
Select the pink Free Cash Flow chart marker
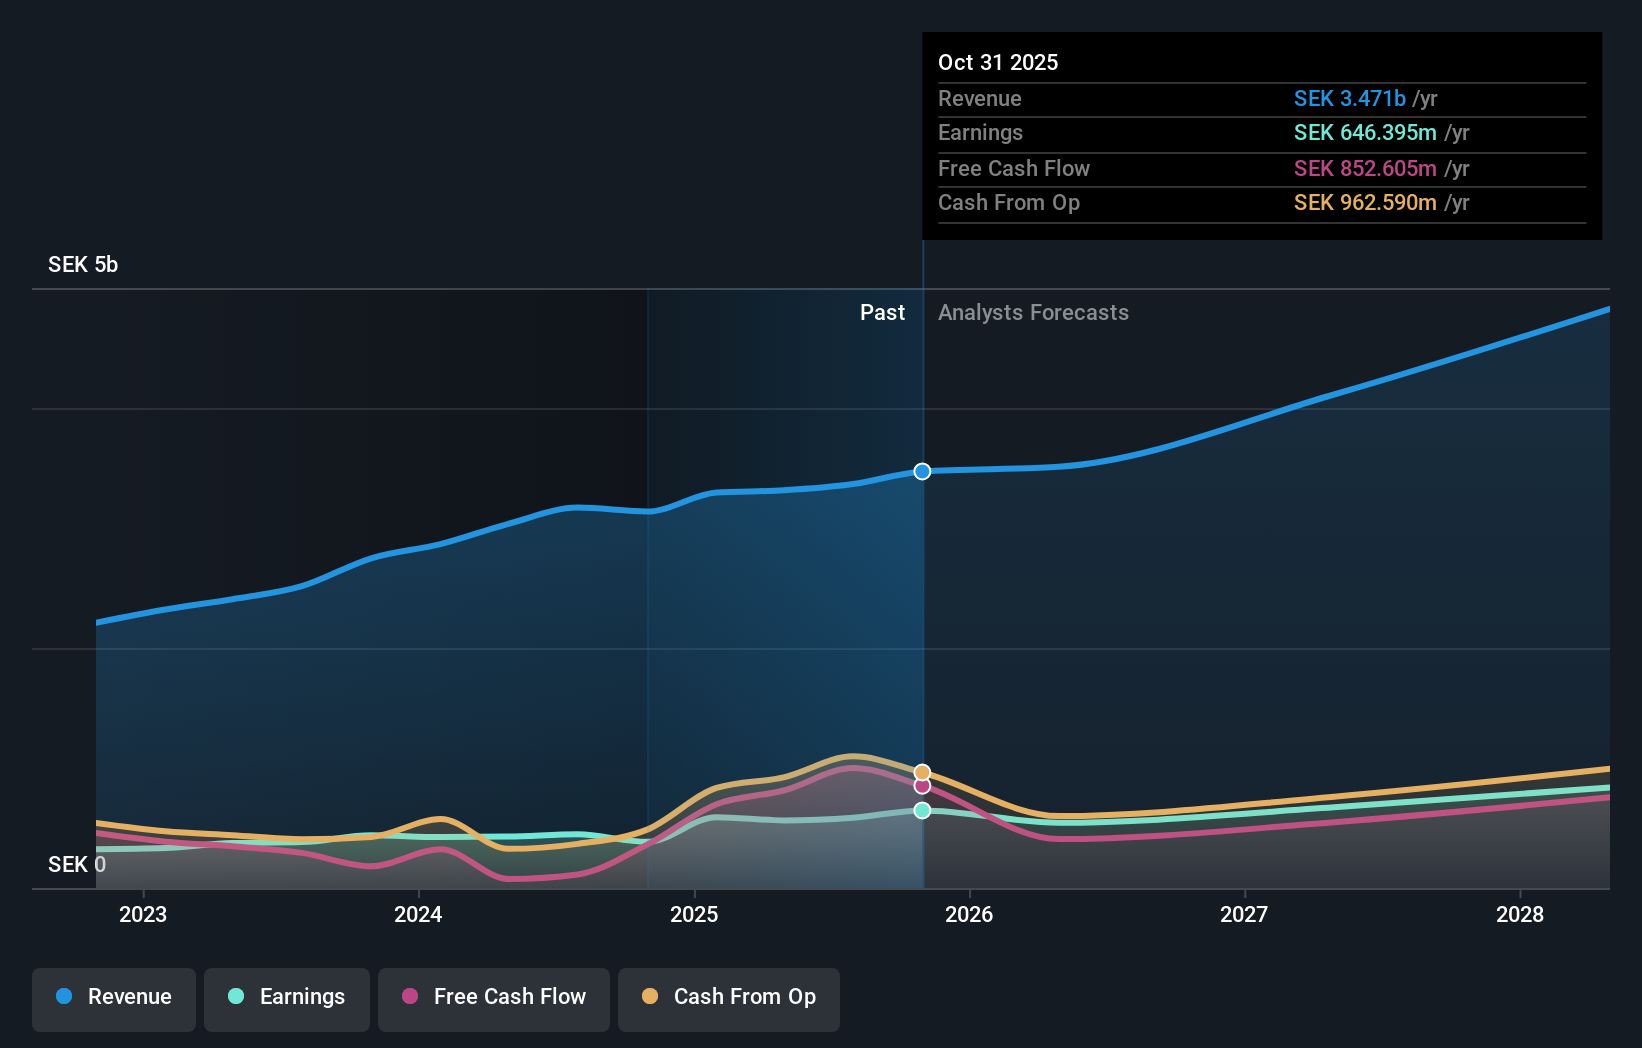tap(921, 786)
